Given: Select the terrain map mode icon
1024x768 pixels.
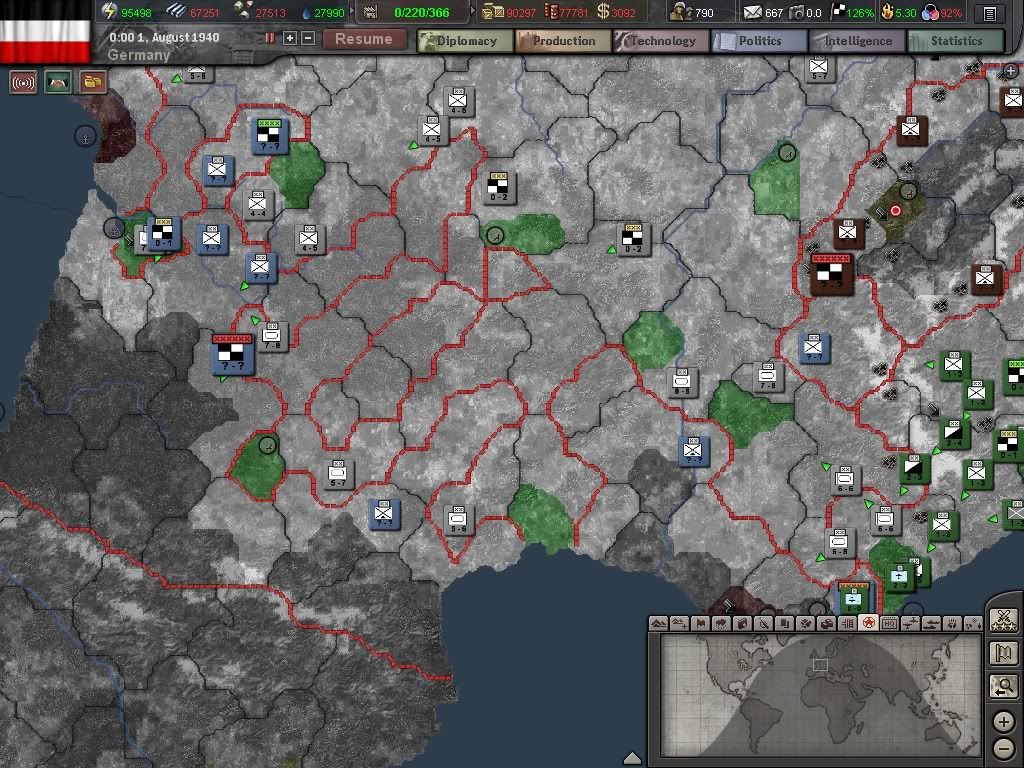Looking at the screenshot, I should 658,624.
